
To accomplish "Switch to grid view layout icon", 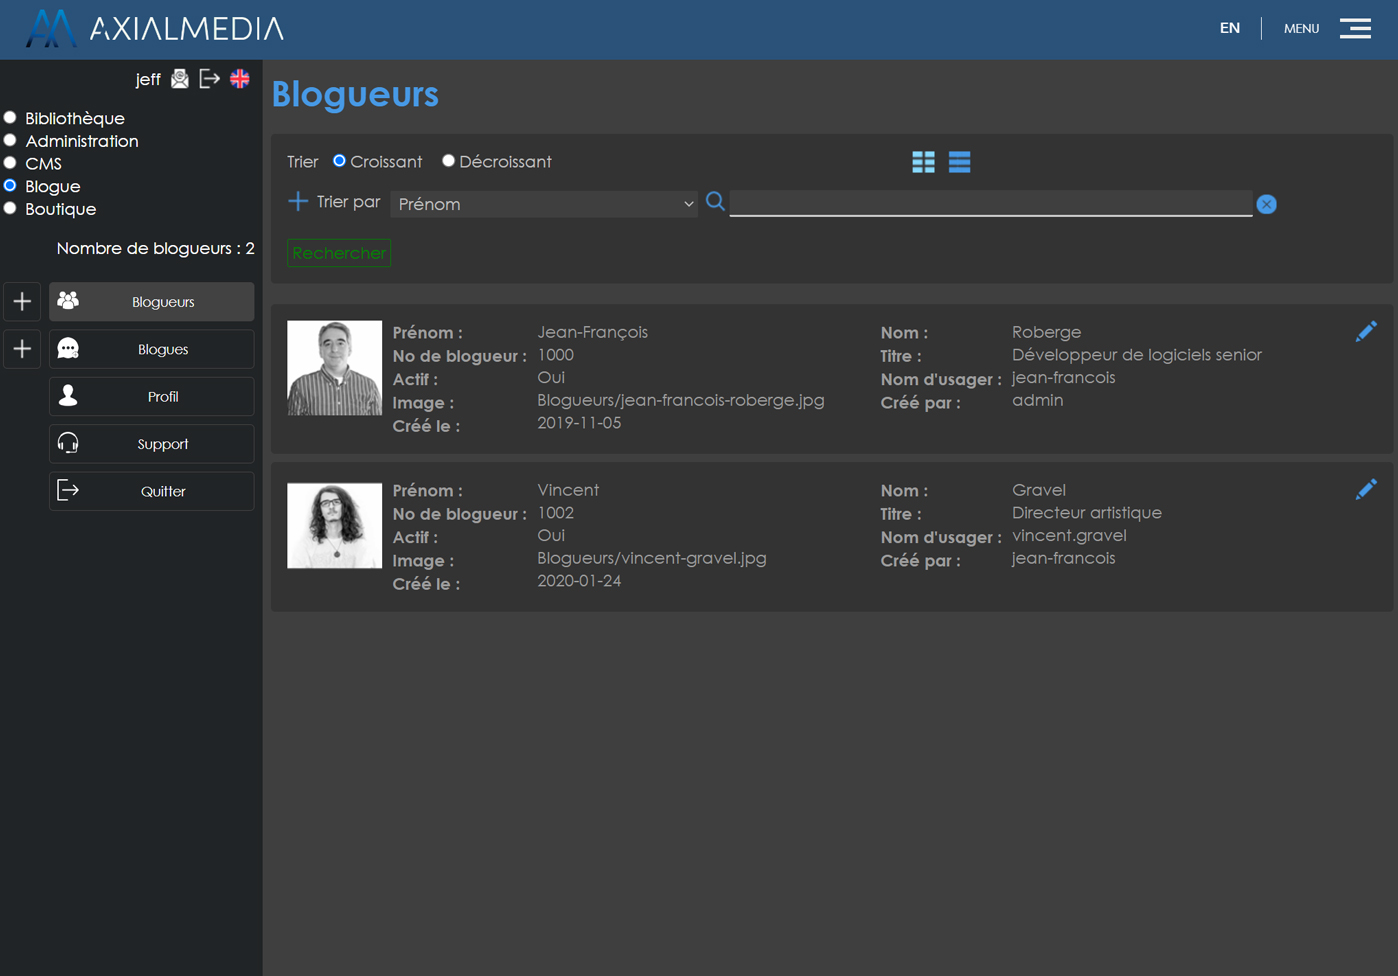I will (x=923, y=162).
